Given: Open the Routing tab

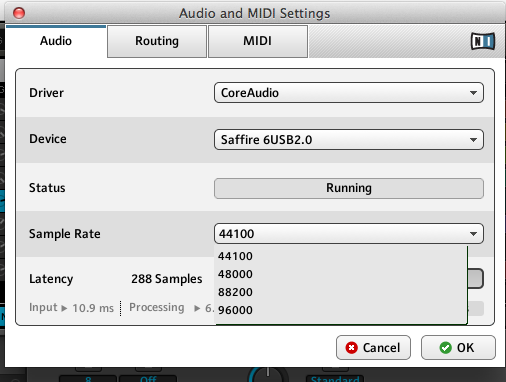Looking at the screenshot, I should click(157, 41).
